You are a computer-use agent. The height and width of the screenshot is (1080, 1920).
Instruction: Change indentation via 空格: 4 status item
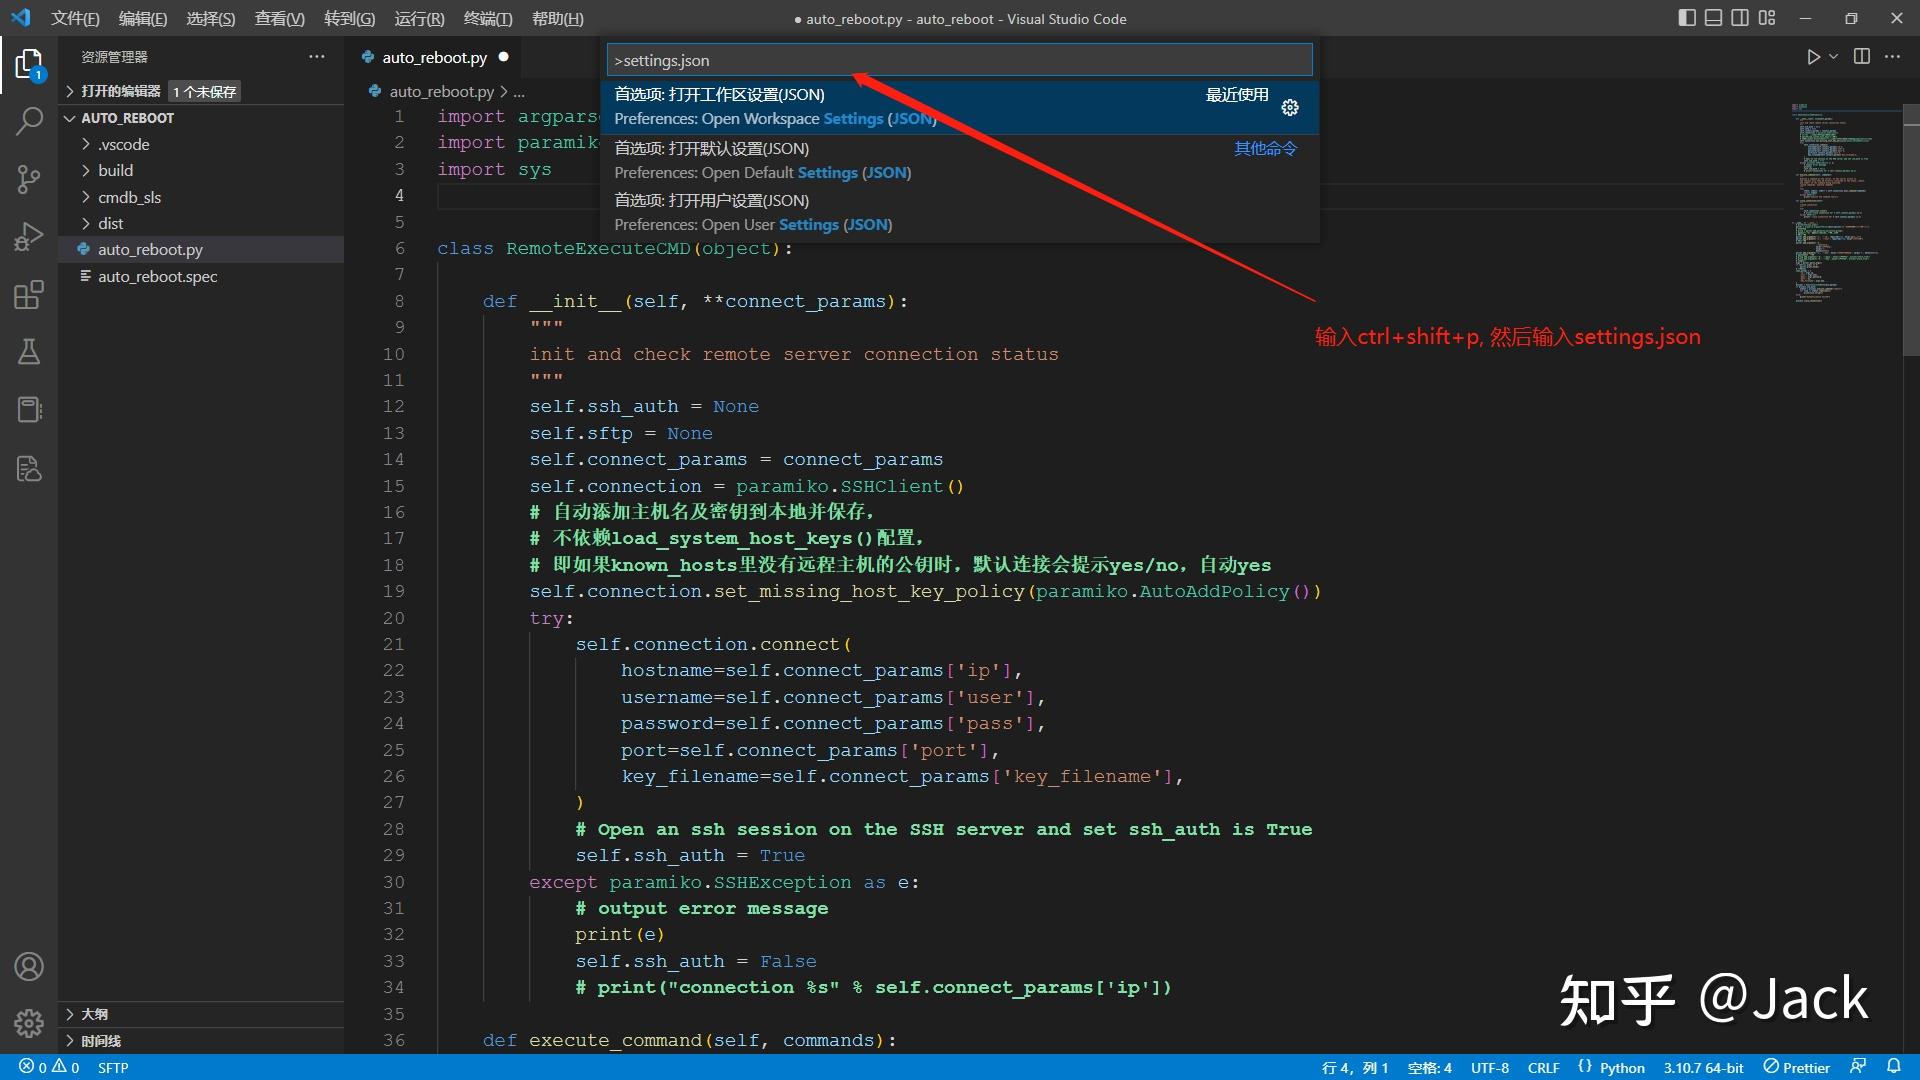tap(1429, 1067)
